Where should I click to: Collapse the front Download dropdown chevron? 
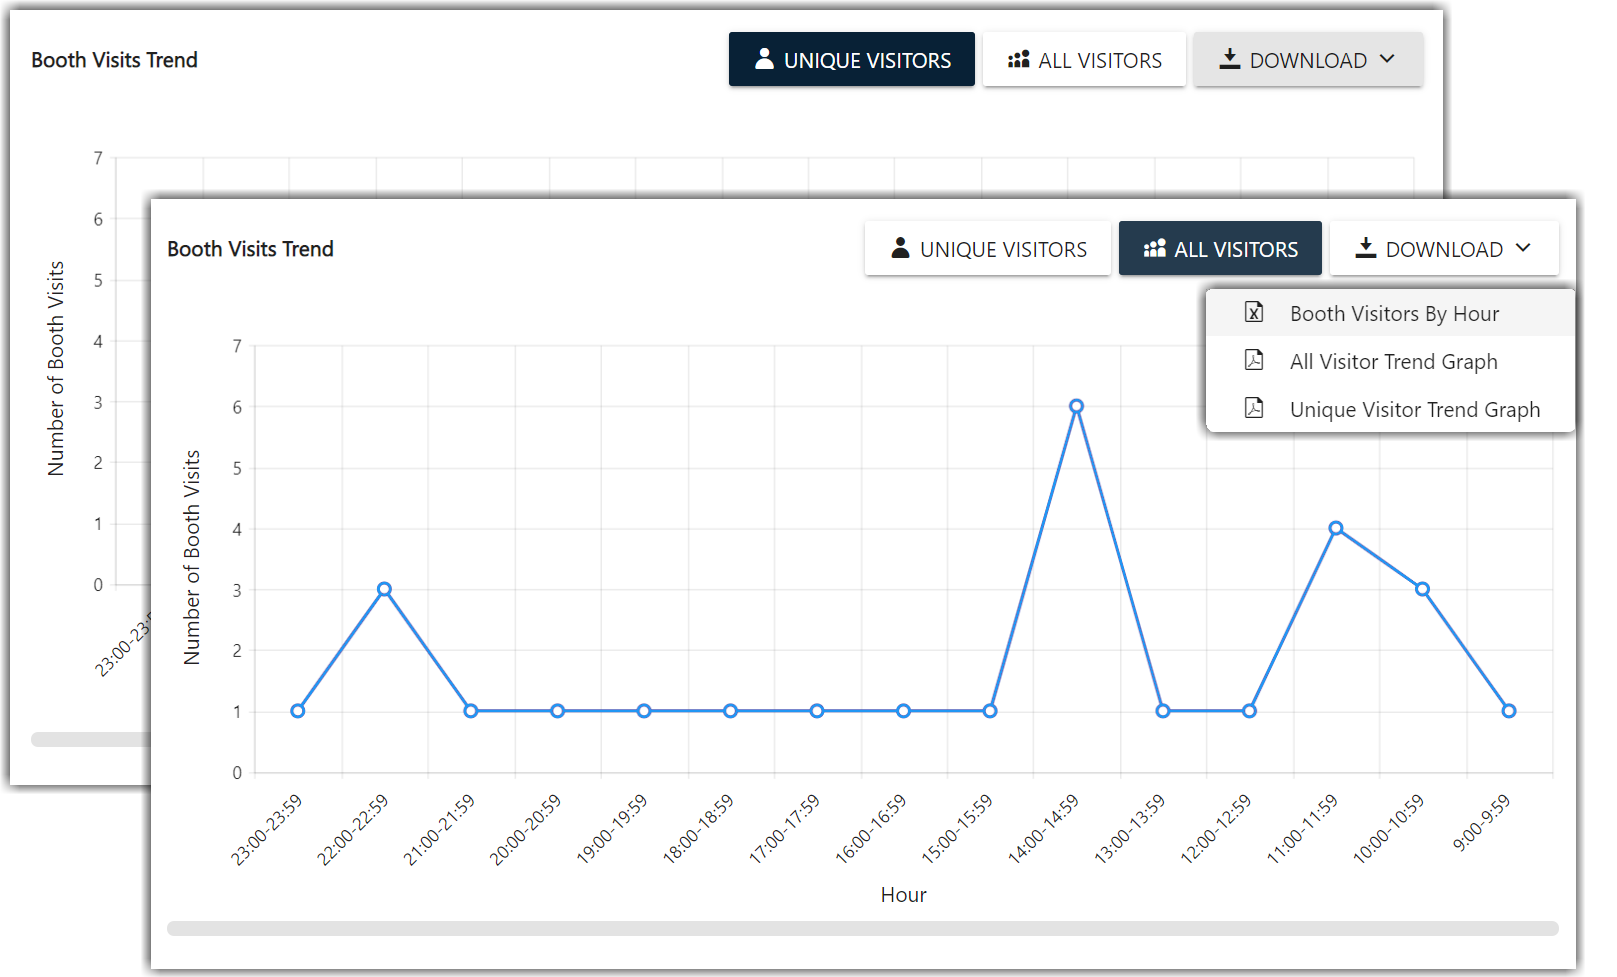click(1523, 248)
